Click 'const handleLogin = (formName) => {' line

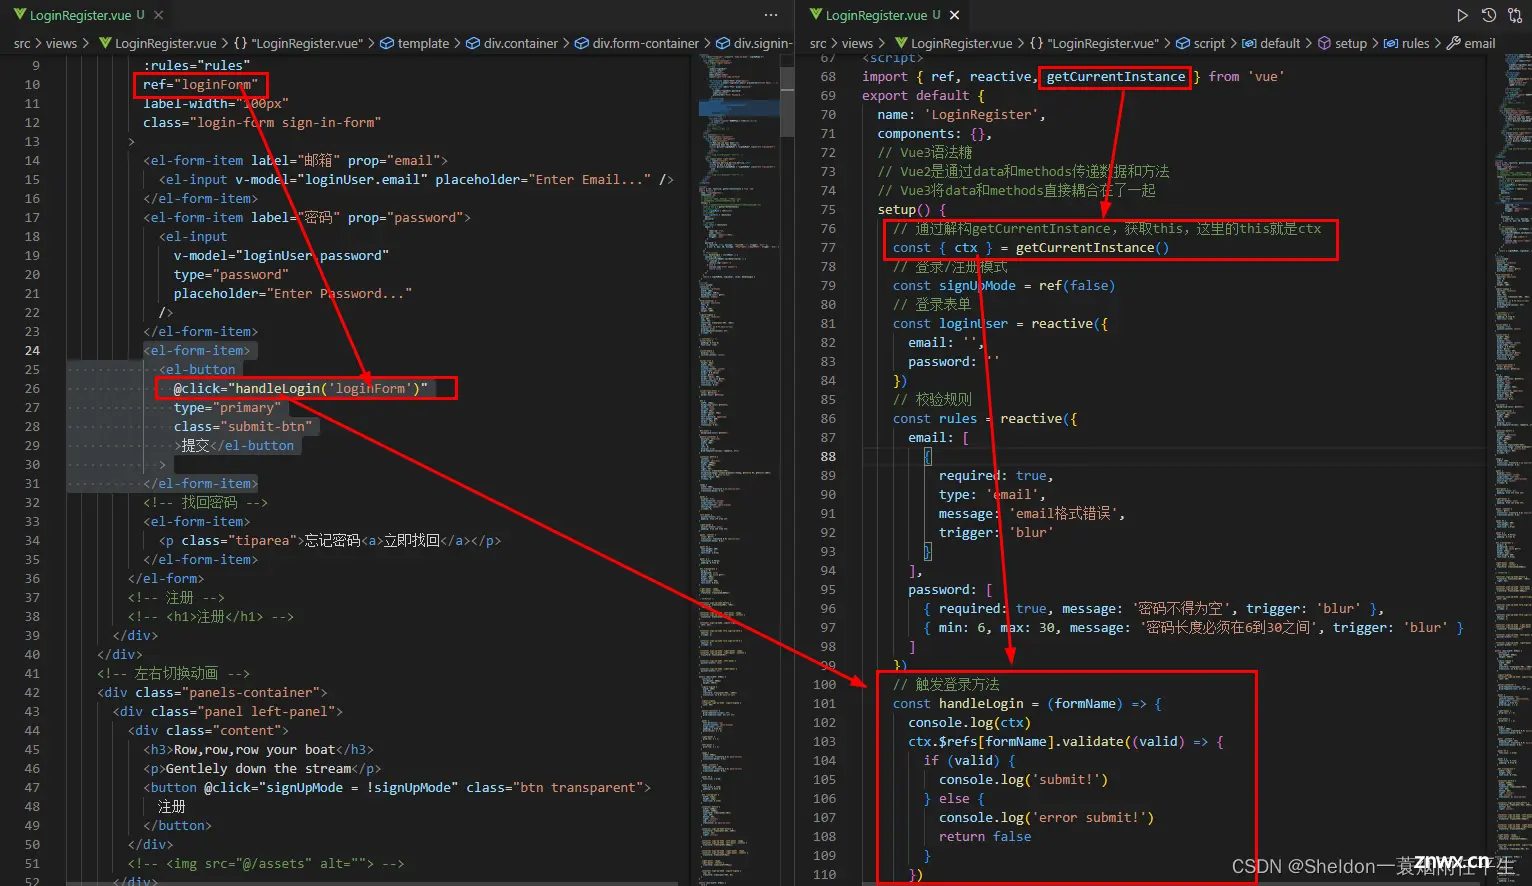pos(1027,704)
